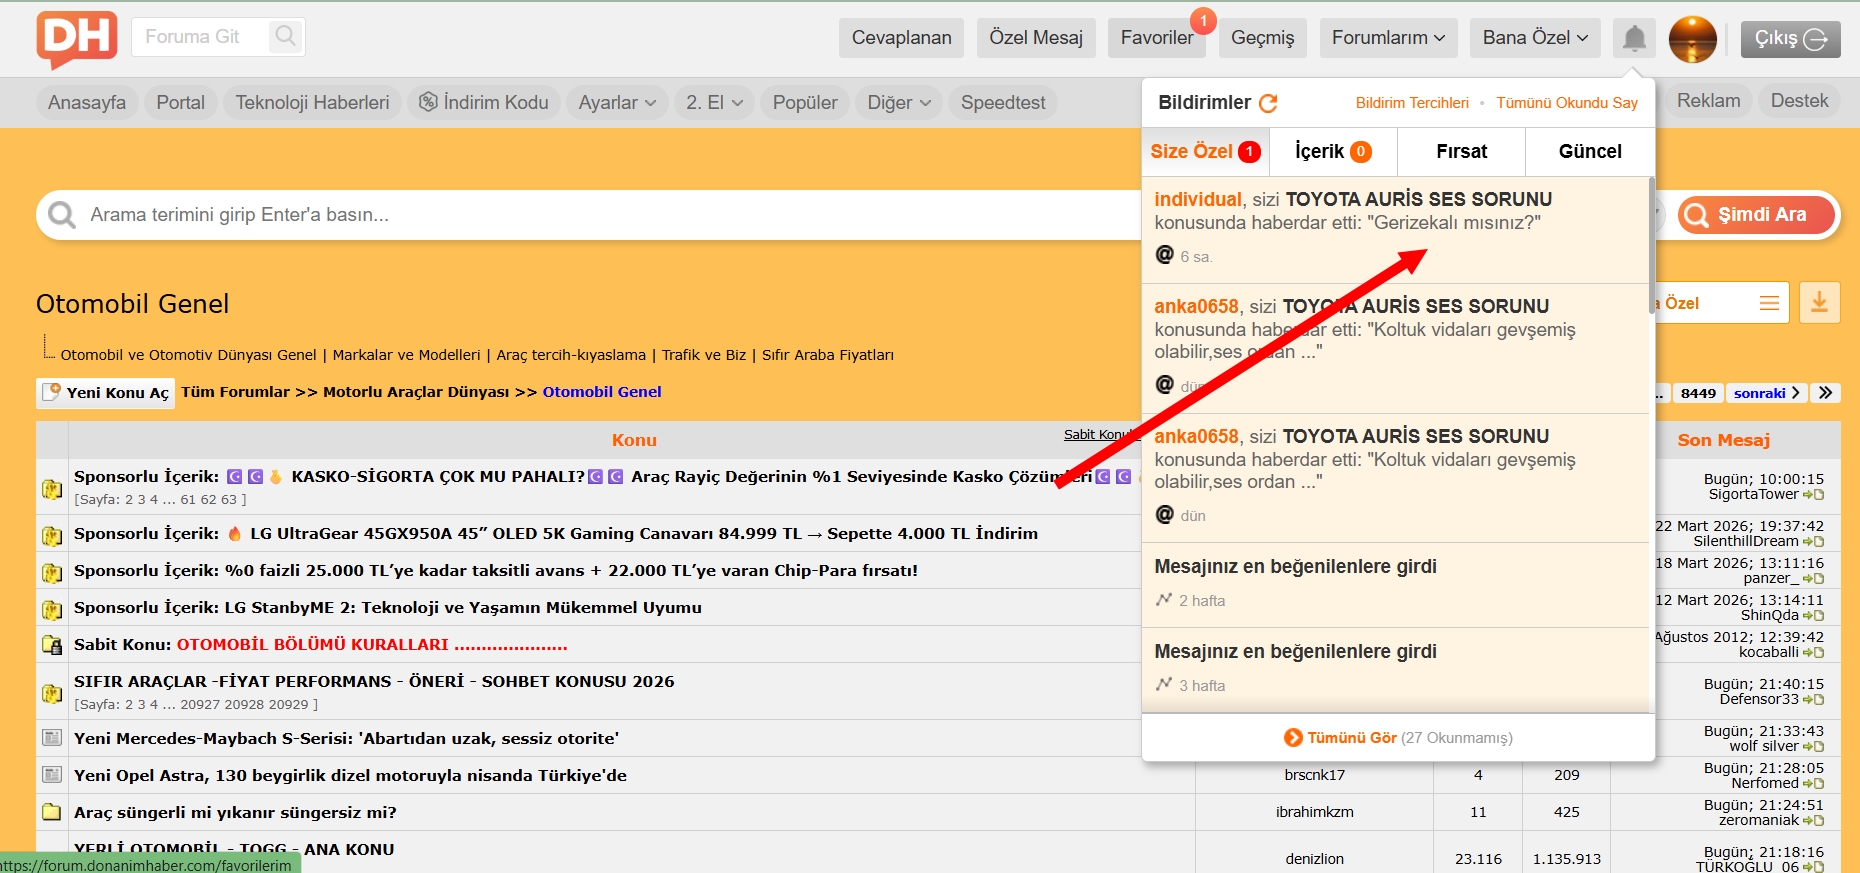Click the Yeni Konu Aç button
This screenshot has width=1860, height=873.
(106, 393)
